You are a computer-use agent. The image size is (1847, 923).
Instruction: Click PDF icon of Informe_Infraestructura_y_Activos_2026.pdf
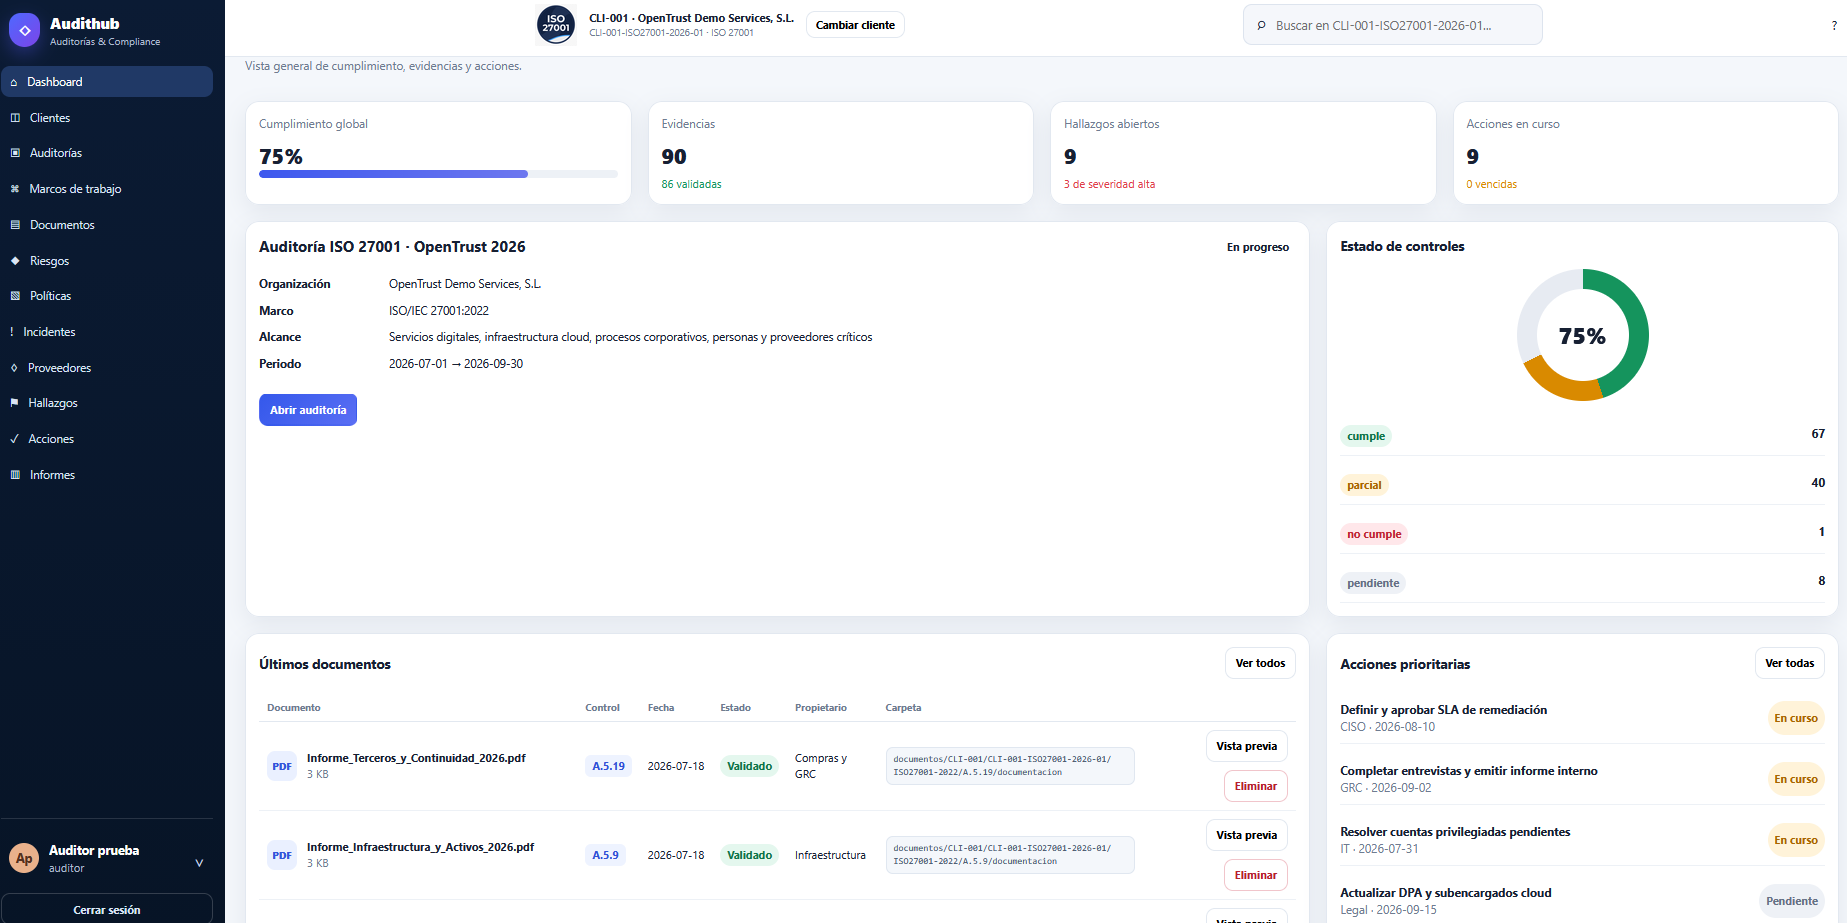click(x=282, y=855)
